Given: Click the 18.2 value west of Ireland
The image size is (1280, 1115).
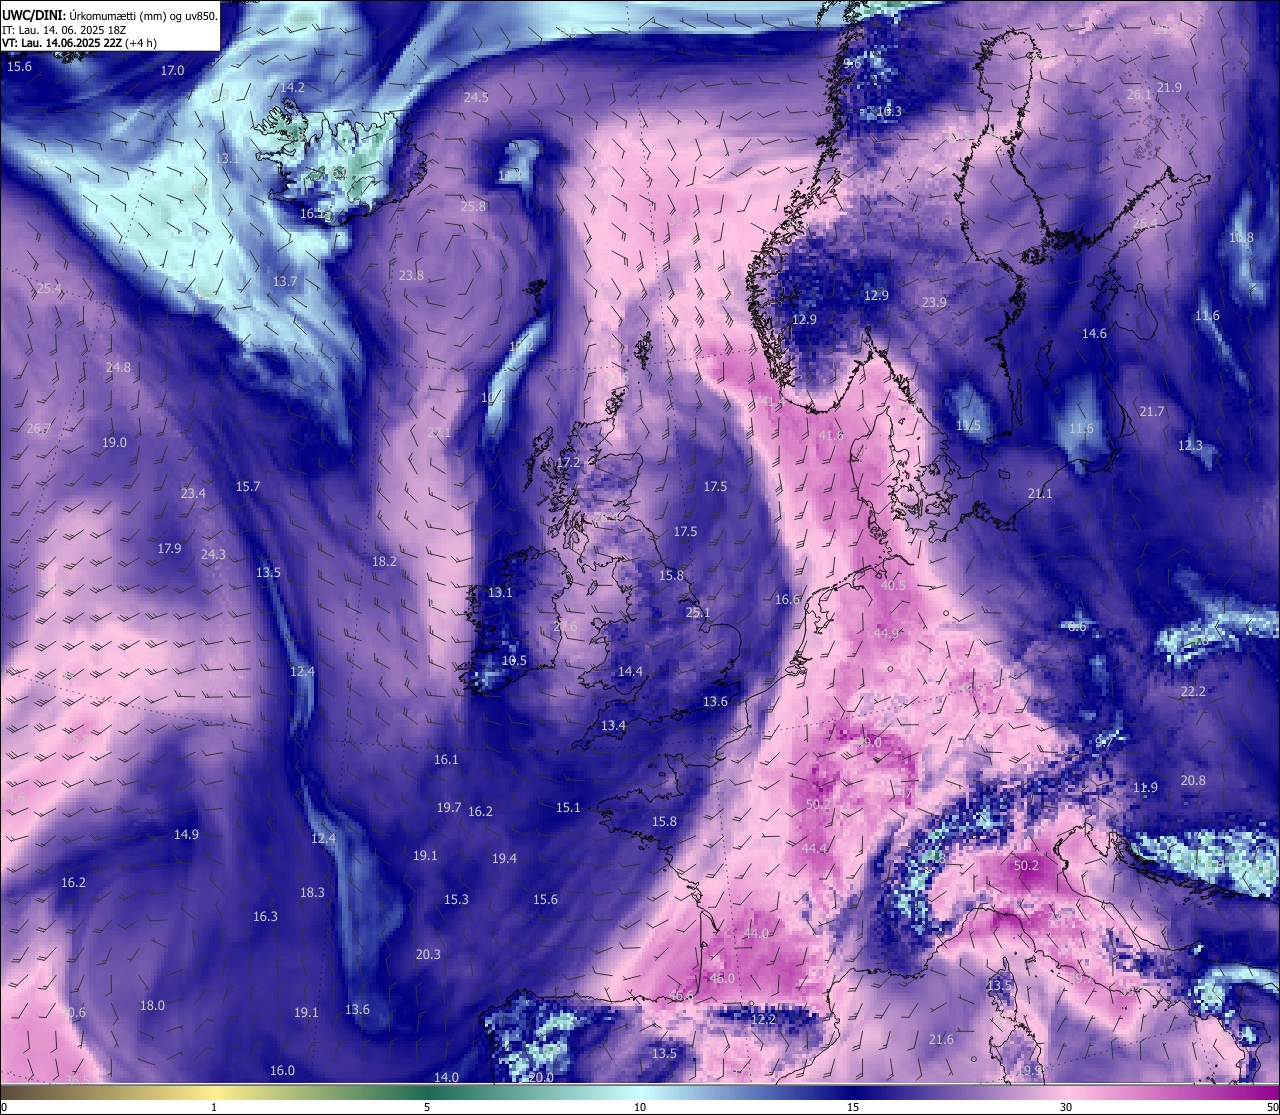Looking at the screenshot, I should coord(384,562).
